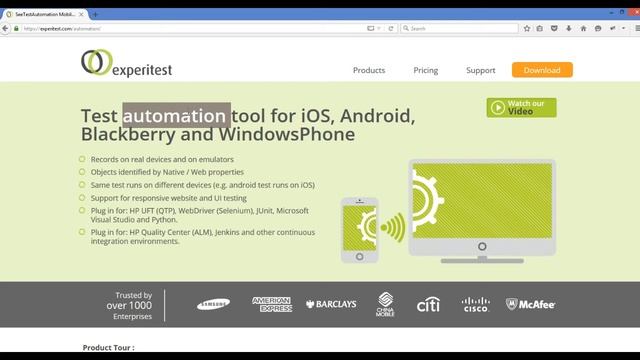Click the Pocket icon in the toolbar
The height and width of the screenshot is (360, 640).
point(554,29)
